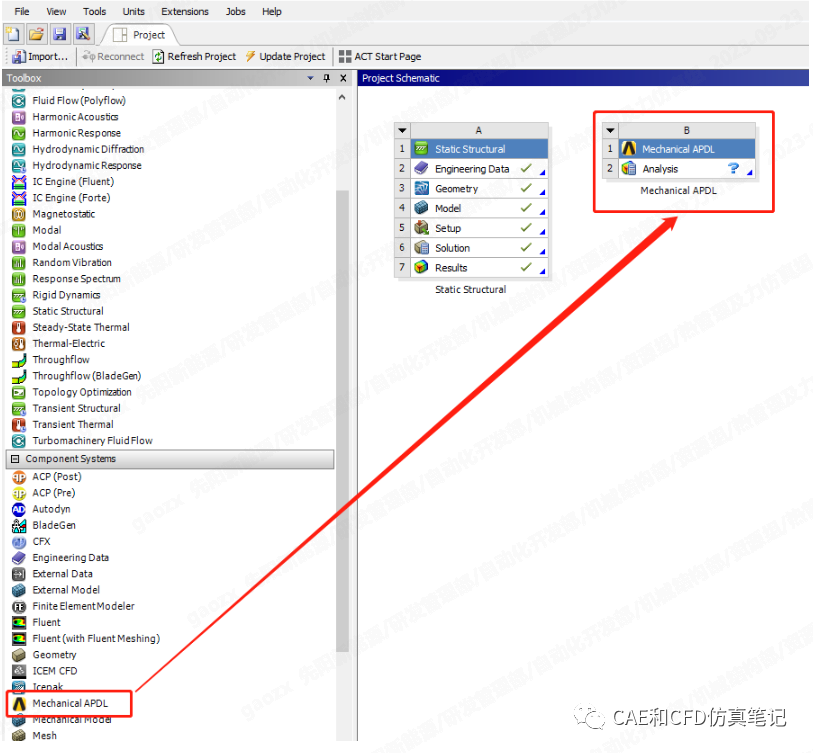
Task: Select the Fluid Flow (Polyflow) icon
Action: (x=19, y=101)
